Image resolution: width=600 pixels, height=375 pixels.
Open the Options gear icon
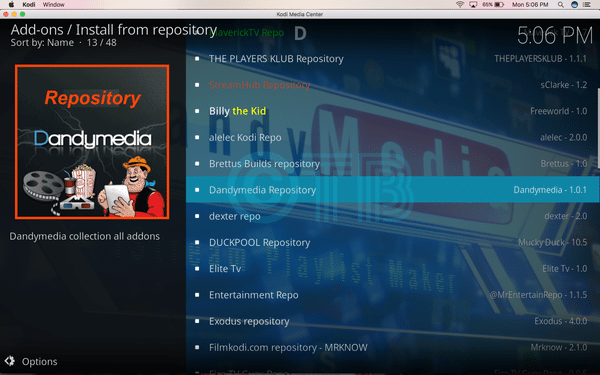(10, 361)
